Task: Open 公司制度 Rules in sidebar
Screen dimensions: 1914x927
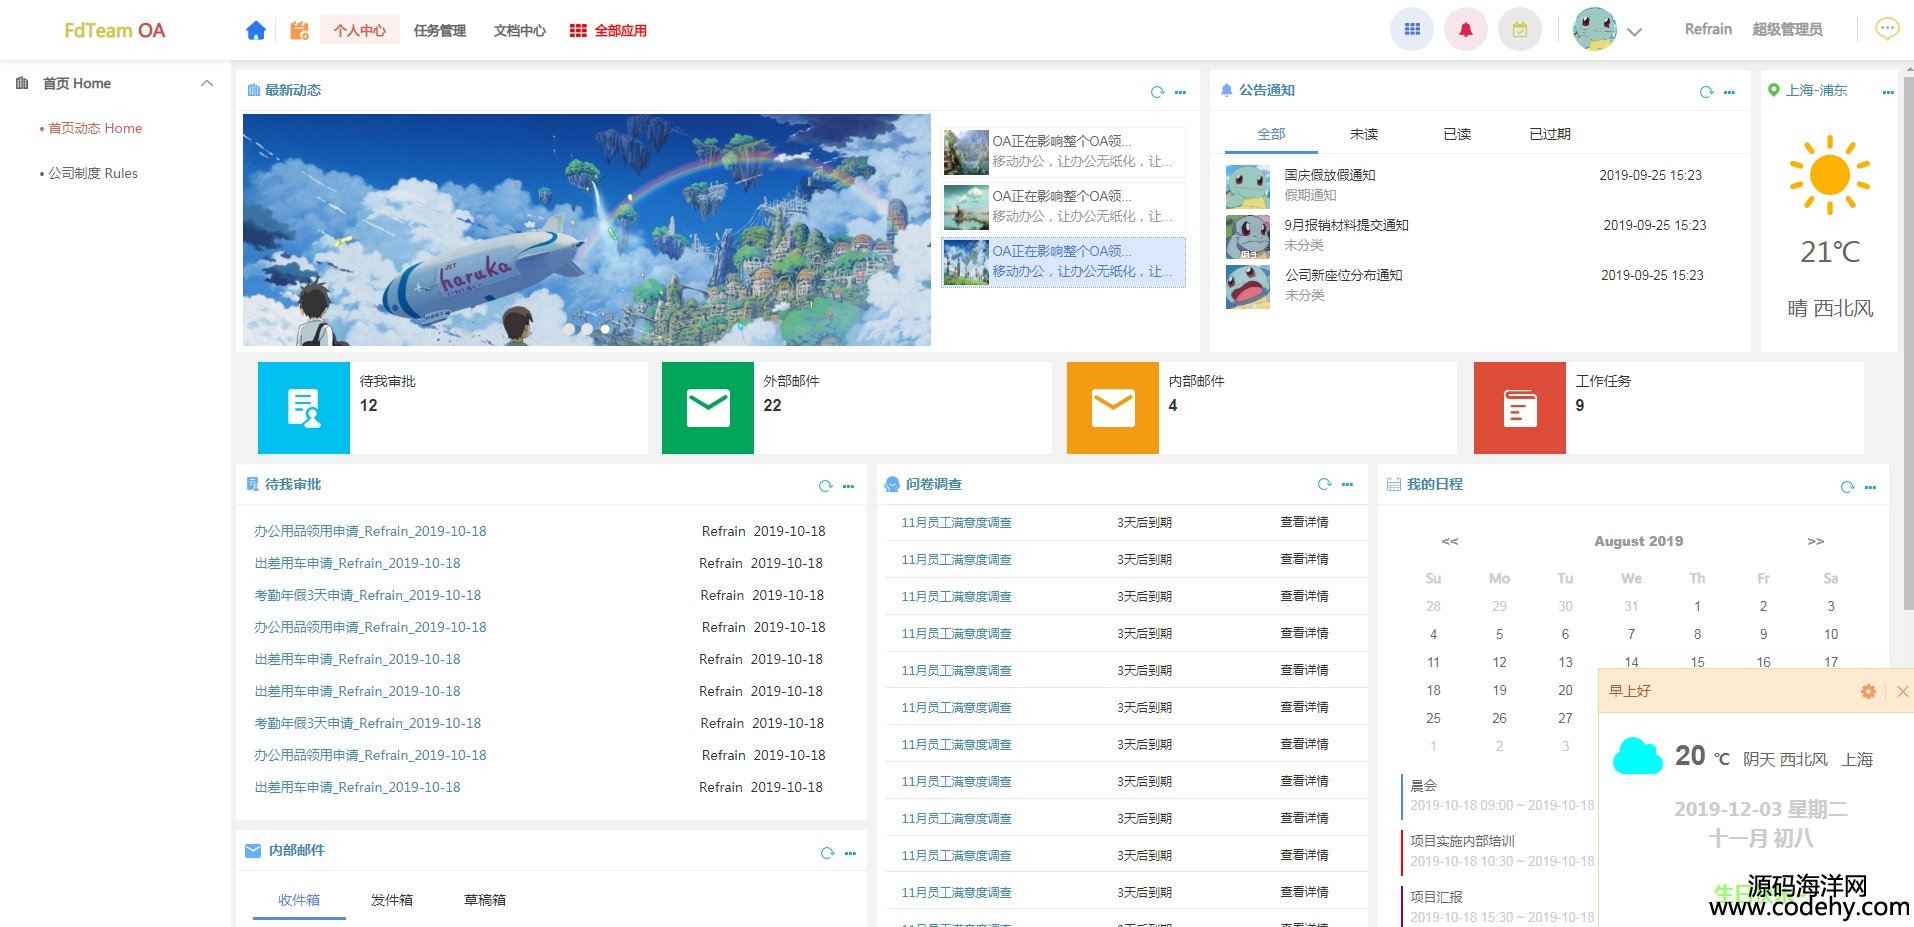Action: (93, 173)
